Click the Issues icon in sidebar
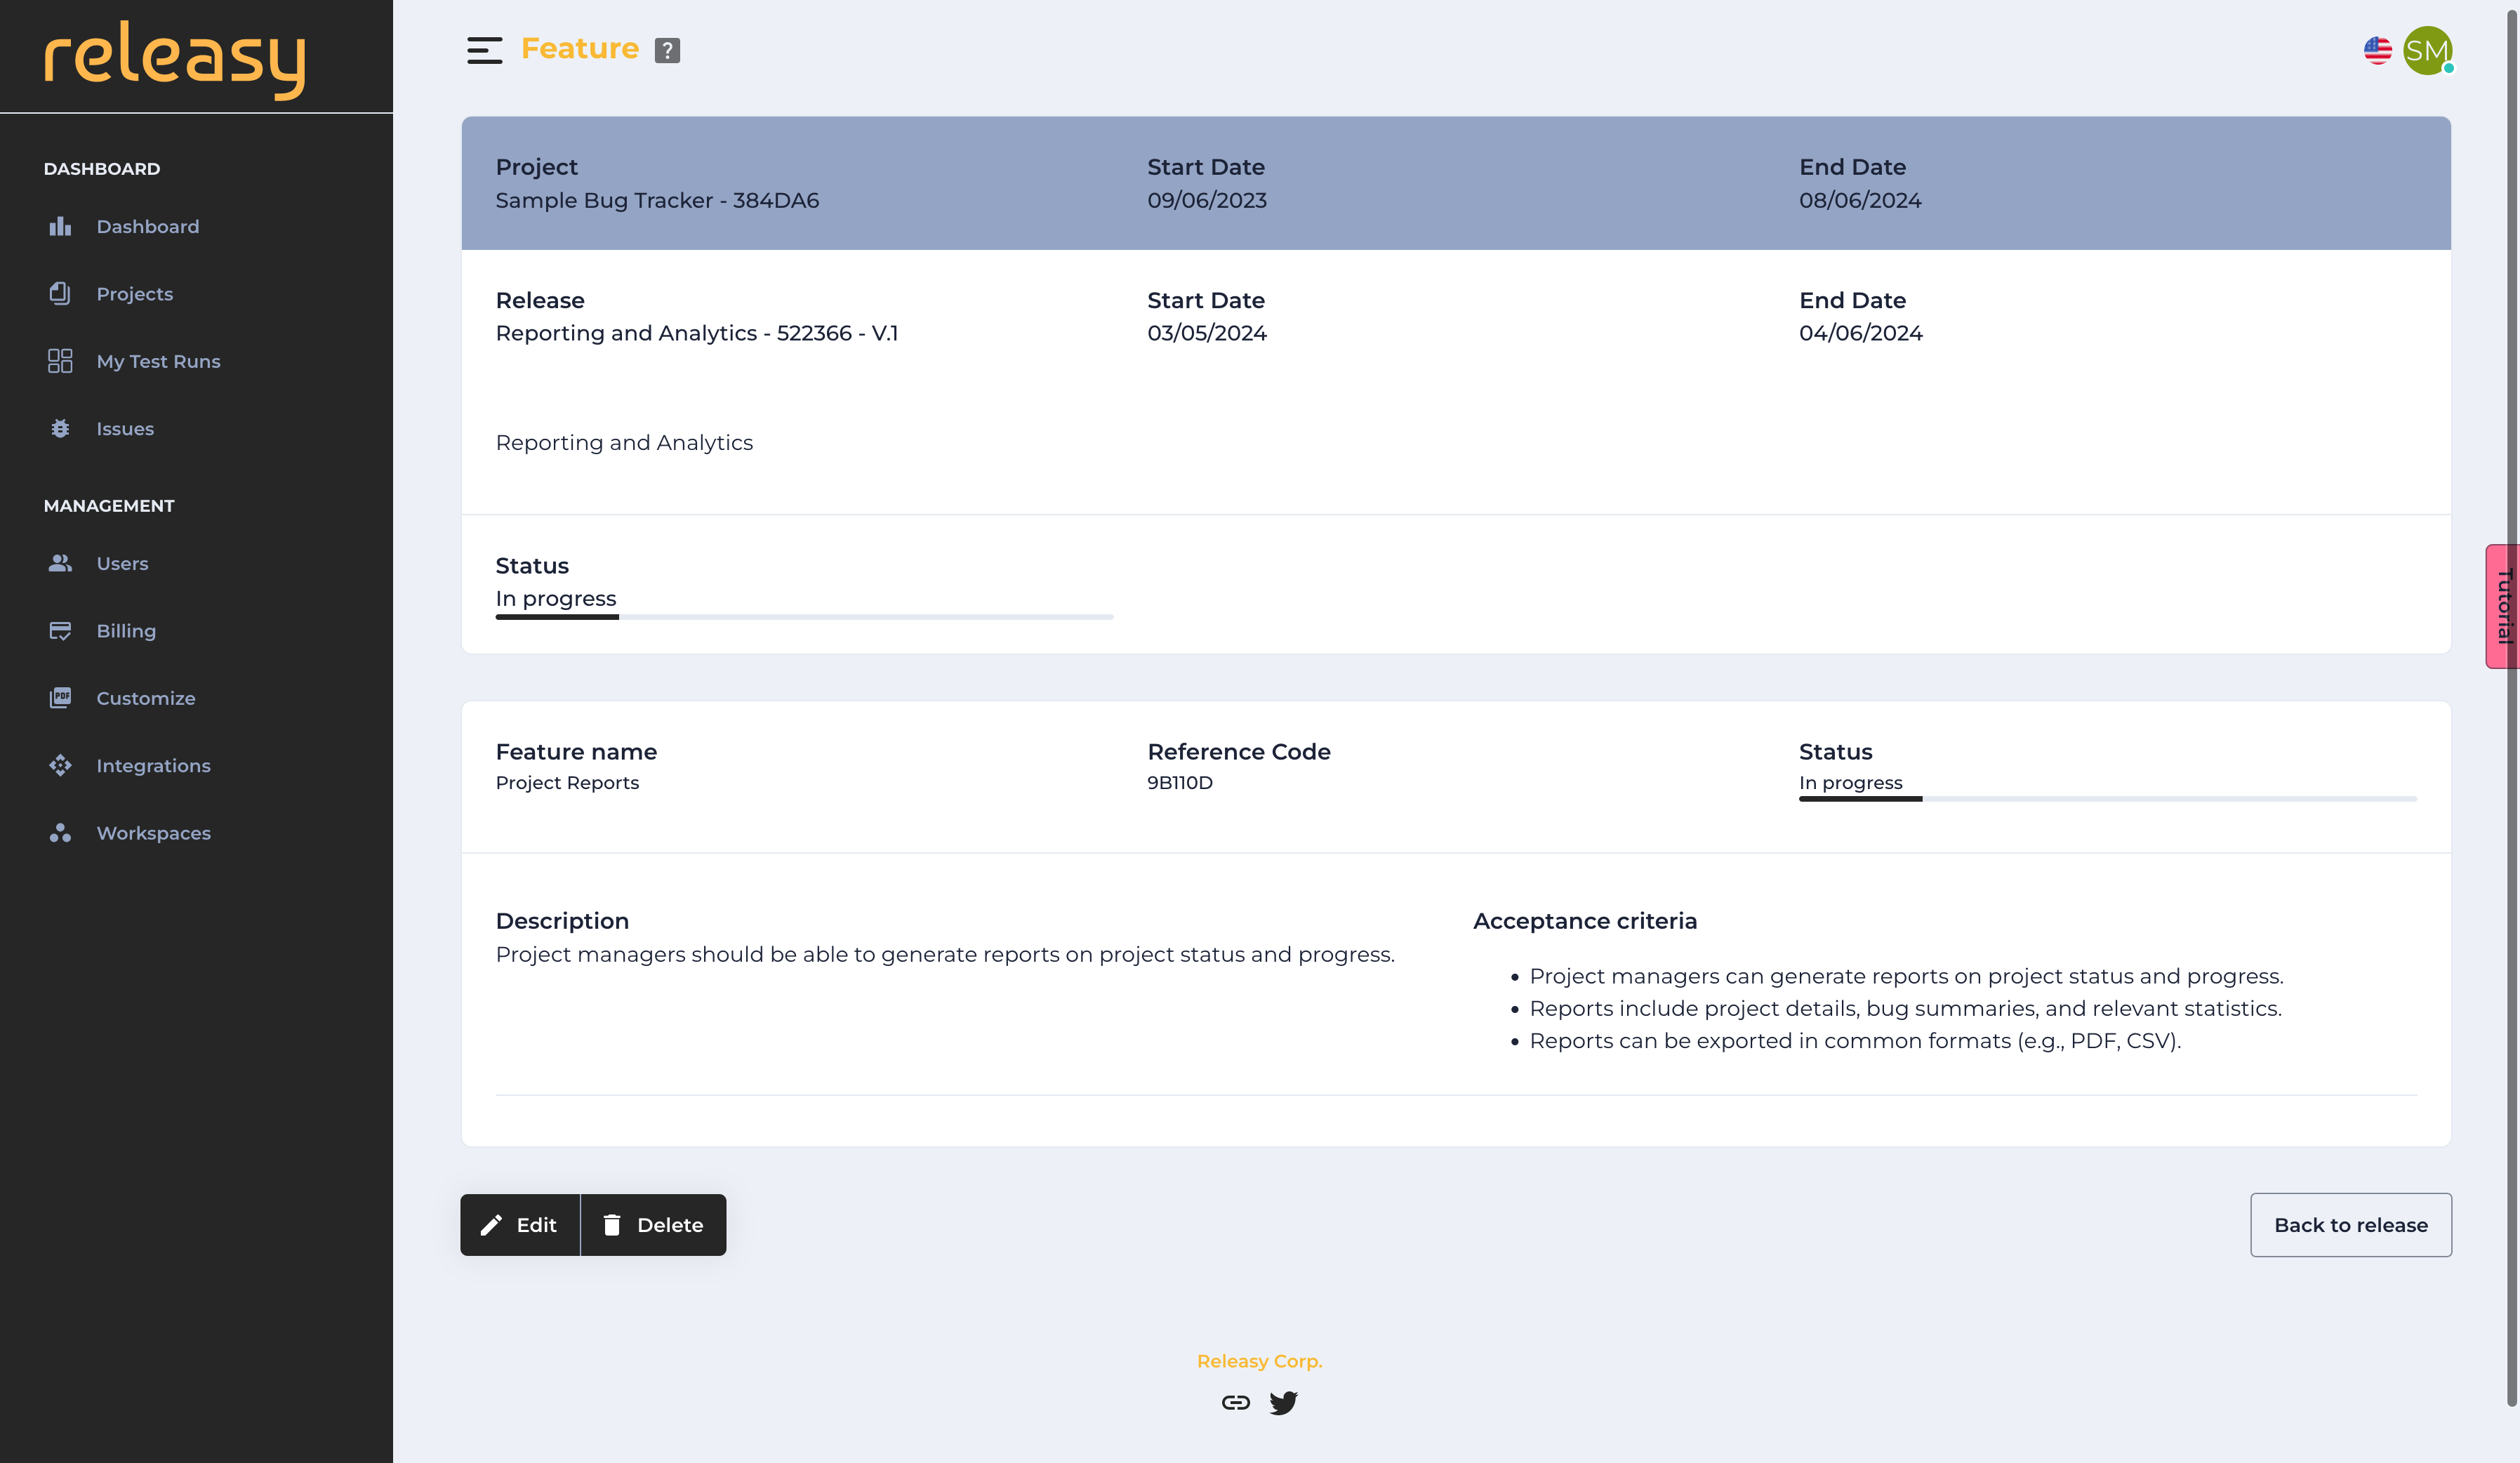 pos(59,427)
